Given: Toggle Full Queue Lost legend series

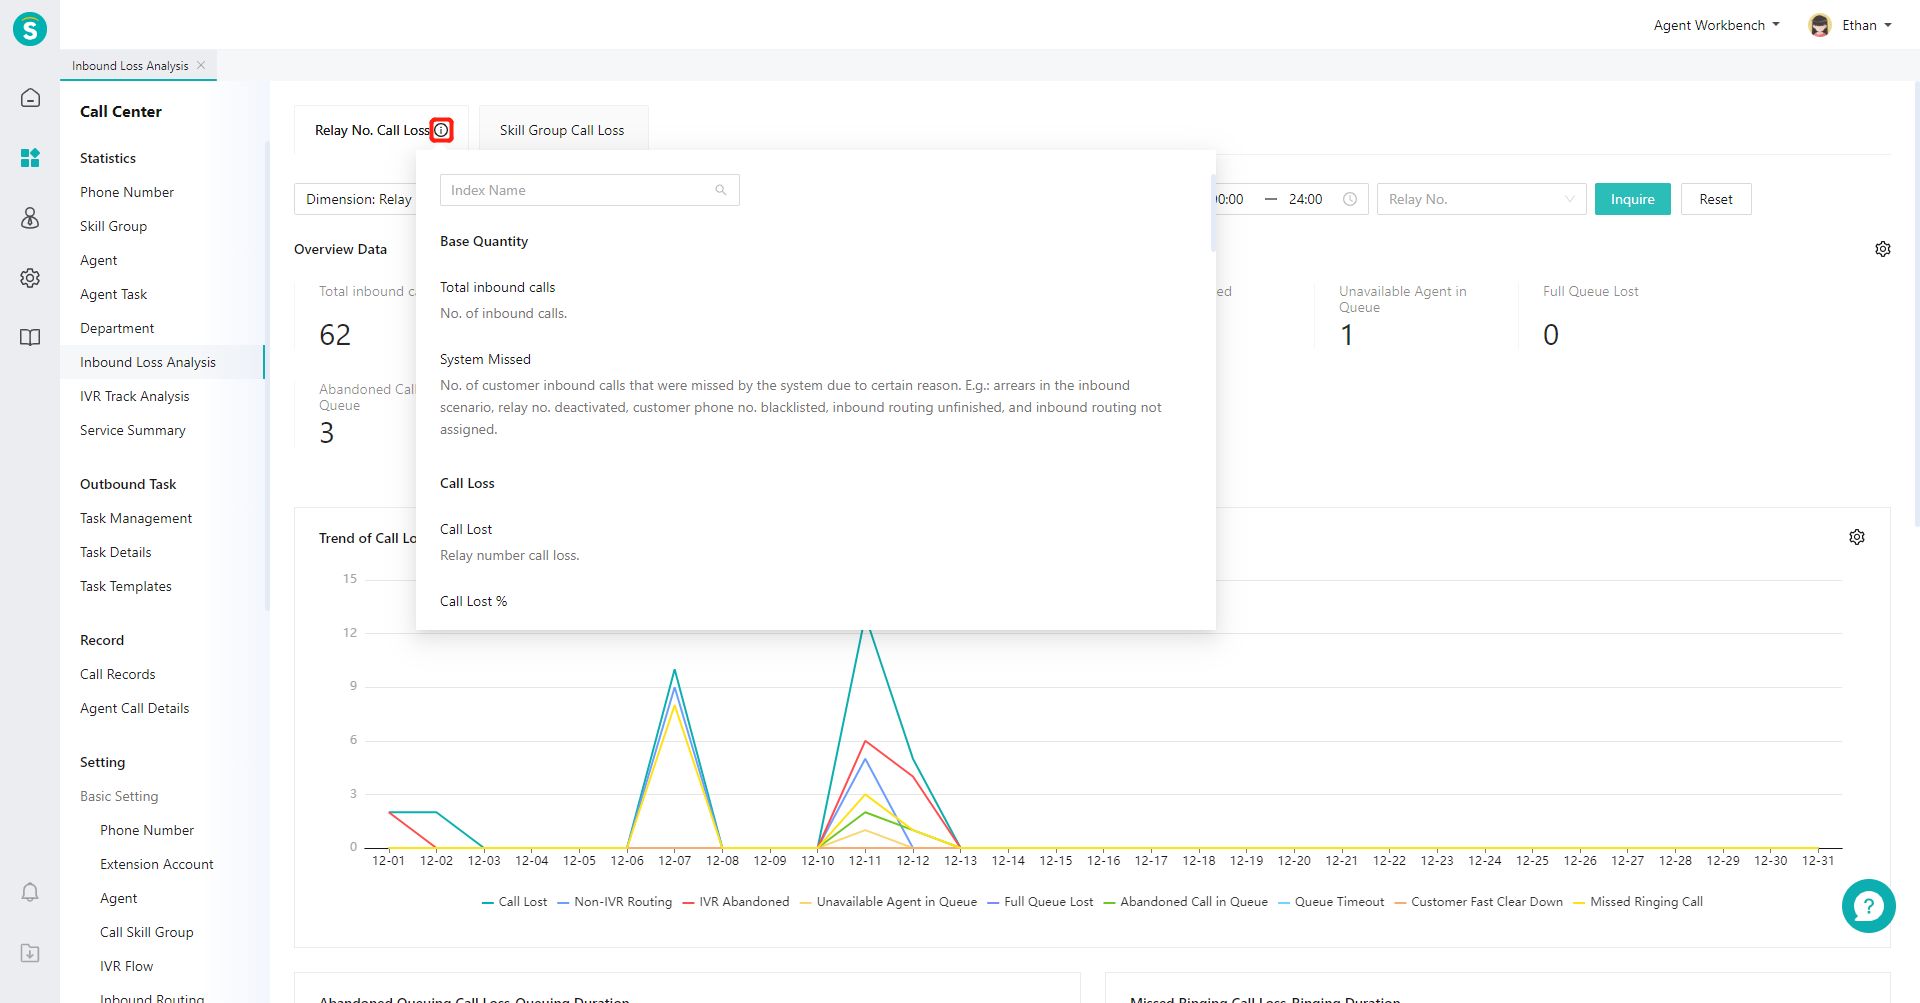Looking at the screenshot, I should 1041,902.
